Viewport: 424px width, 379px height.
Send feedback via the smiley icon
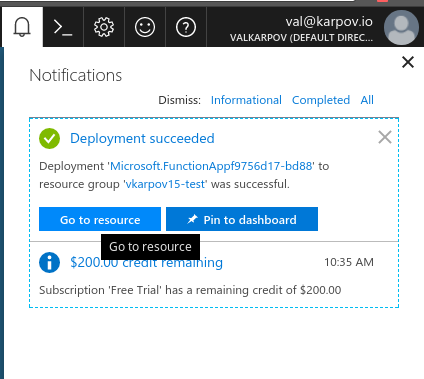(x=145, y=27)
